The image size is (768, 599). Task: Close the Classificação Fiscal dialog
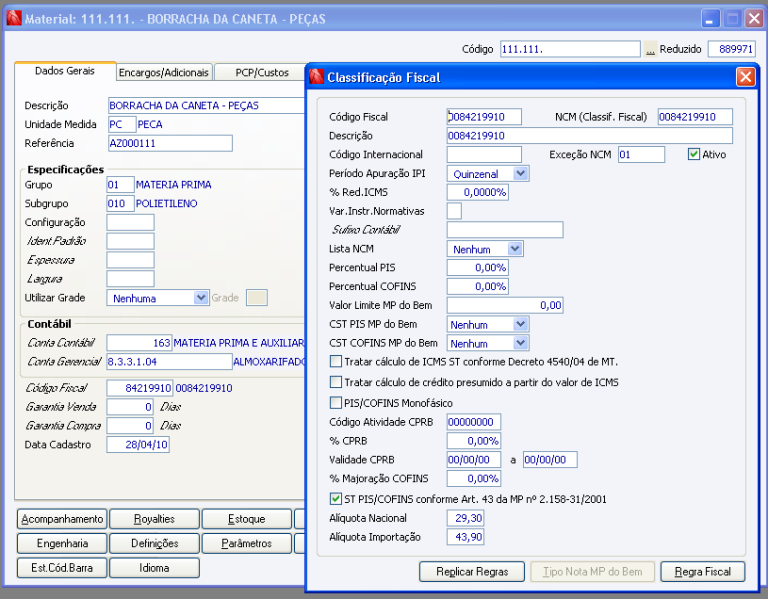745,77
